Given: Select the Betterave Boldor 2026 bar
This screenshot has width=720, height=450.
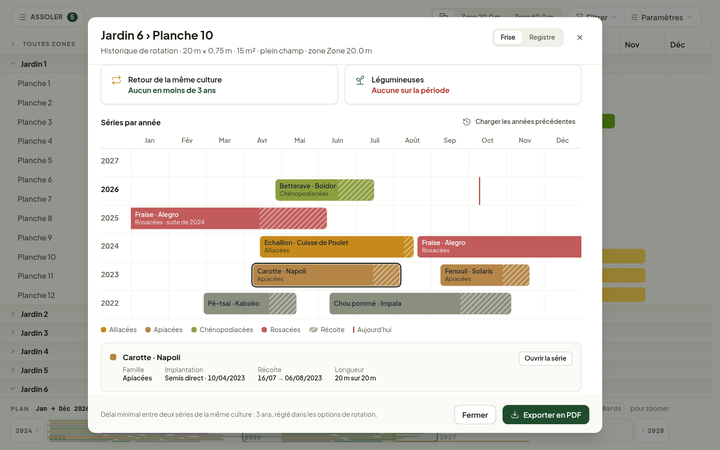Looking at the screenshot, I should (x=325, y=190).
